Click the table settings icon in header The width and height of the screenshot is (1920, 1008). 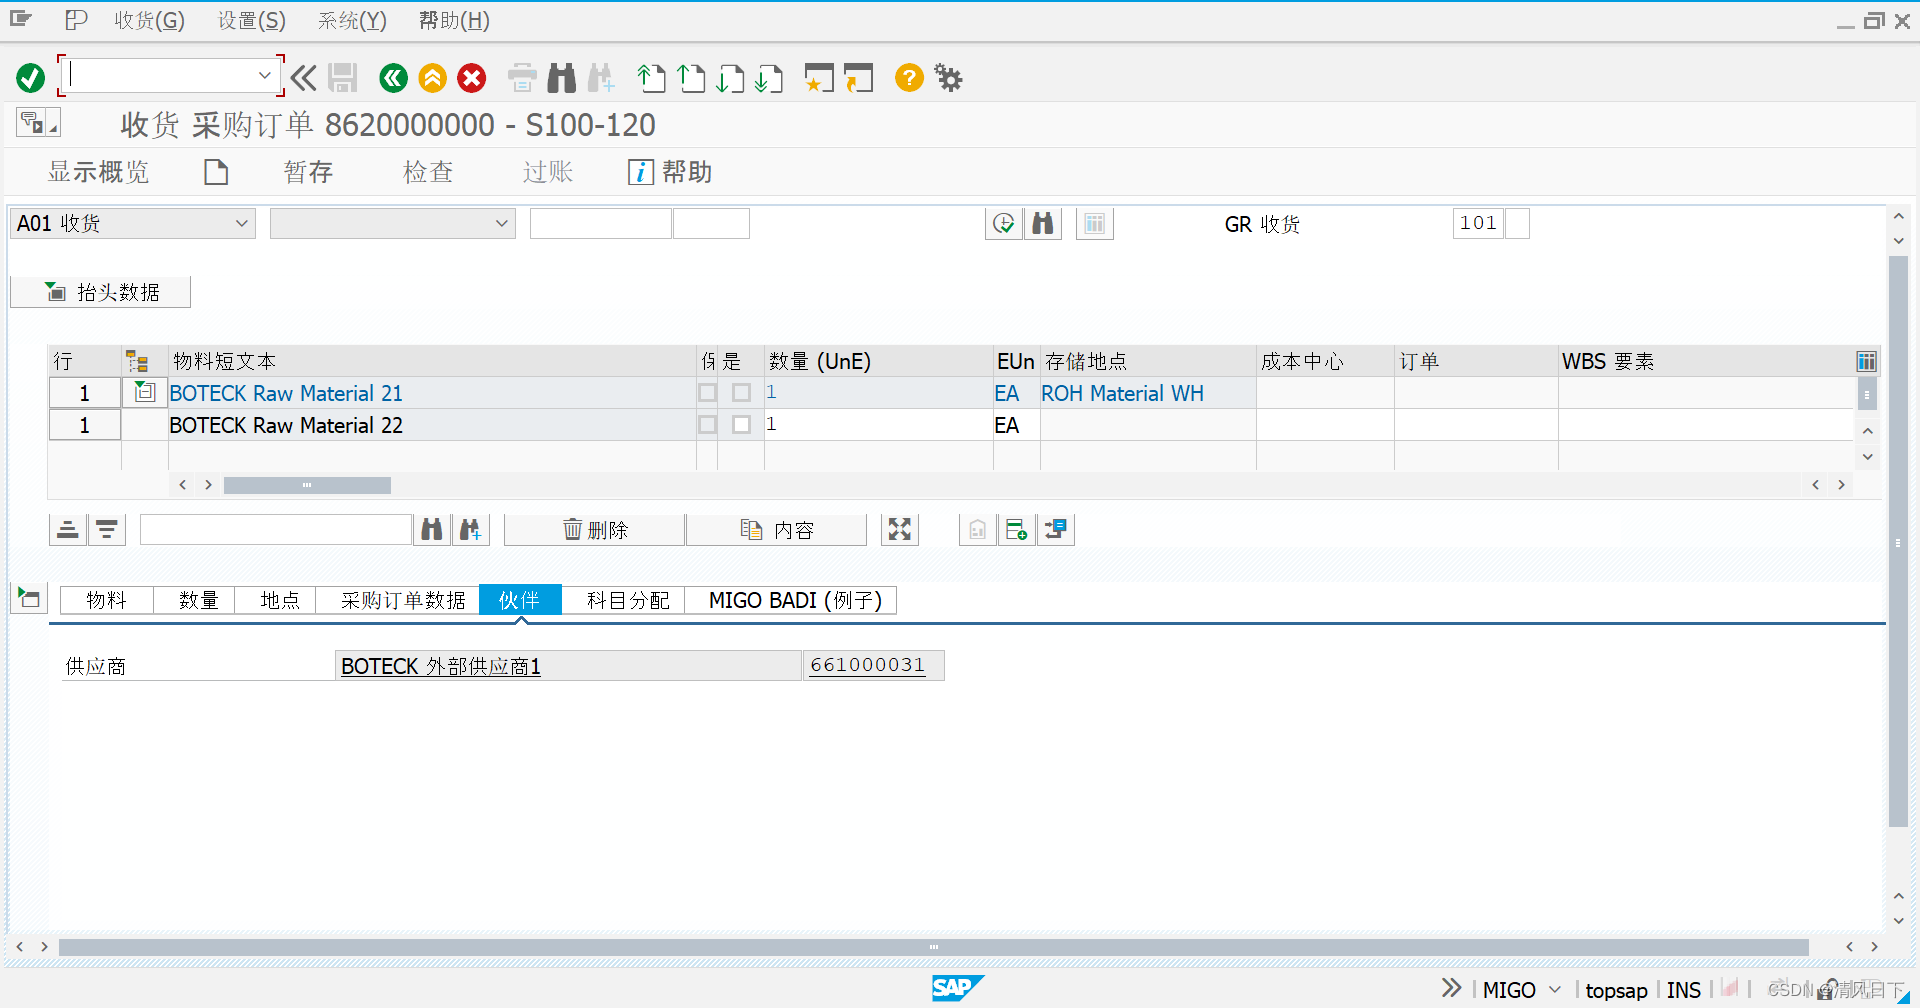[1095, 223]
